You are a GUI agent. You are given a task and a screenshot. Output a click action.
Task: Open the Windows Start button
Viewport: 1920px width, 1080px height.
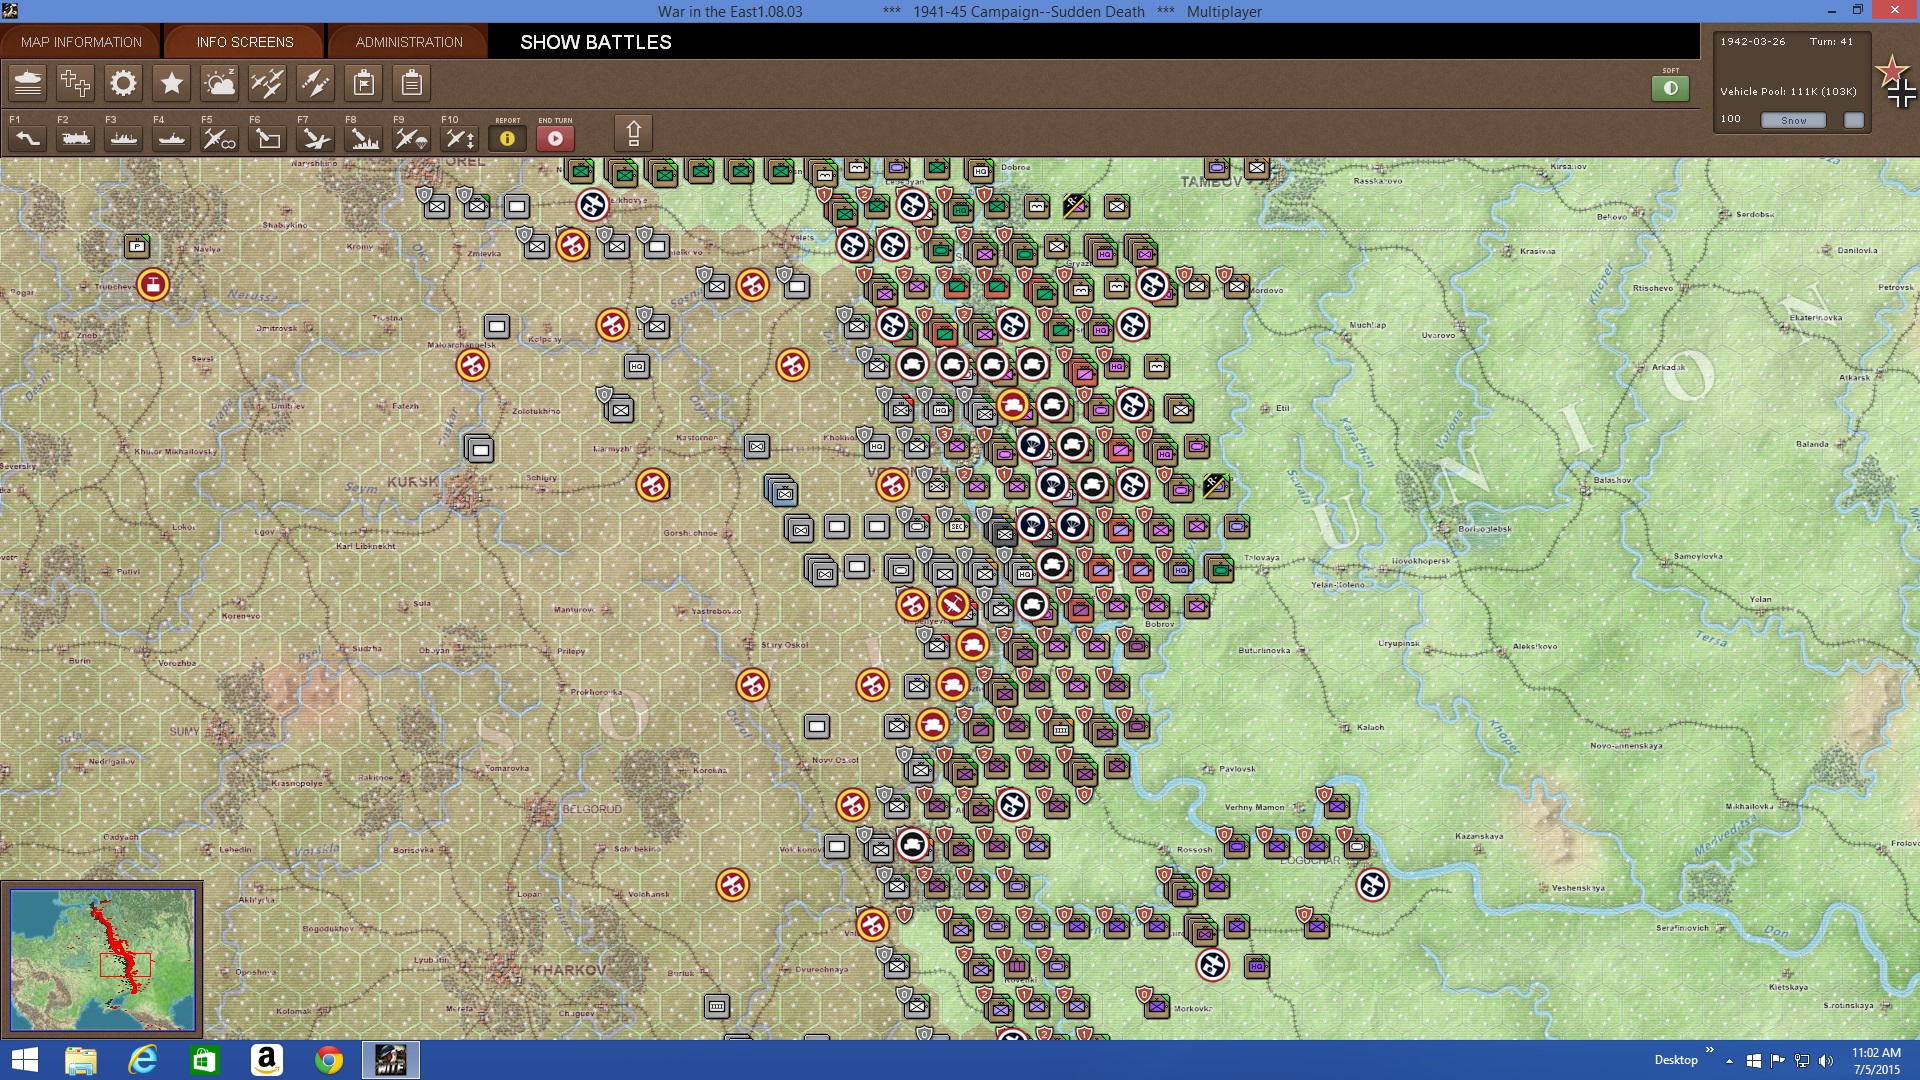tap(24, 1060)
